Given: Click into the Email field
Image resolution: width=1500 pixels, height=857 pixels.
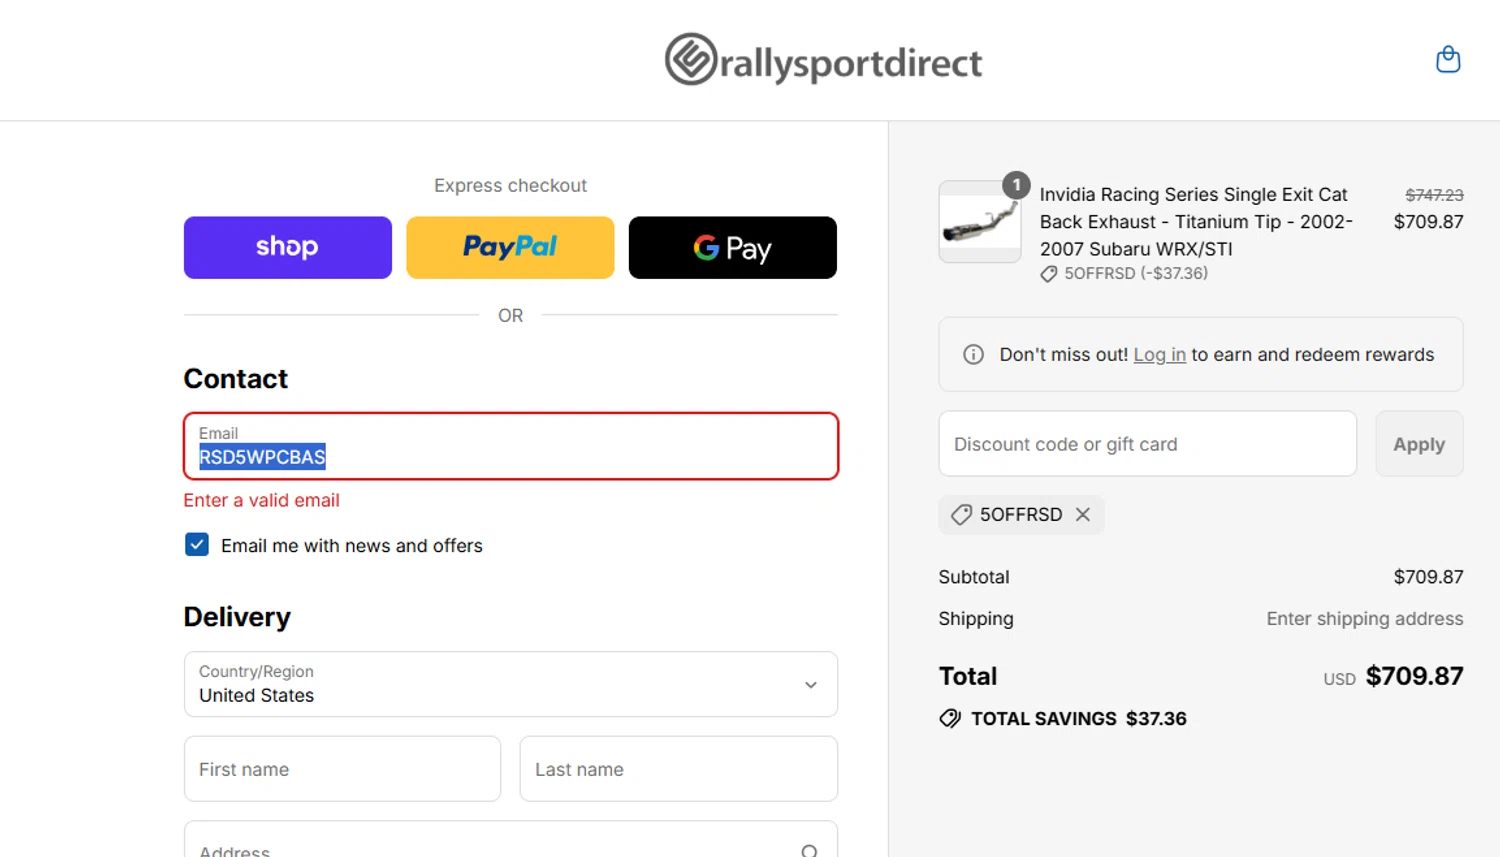Looking at the screenshot, I should pyautogui.click(x=511, y=446).
